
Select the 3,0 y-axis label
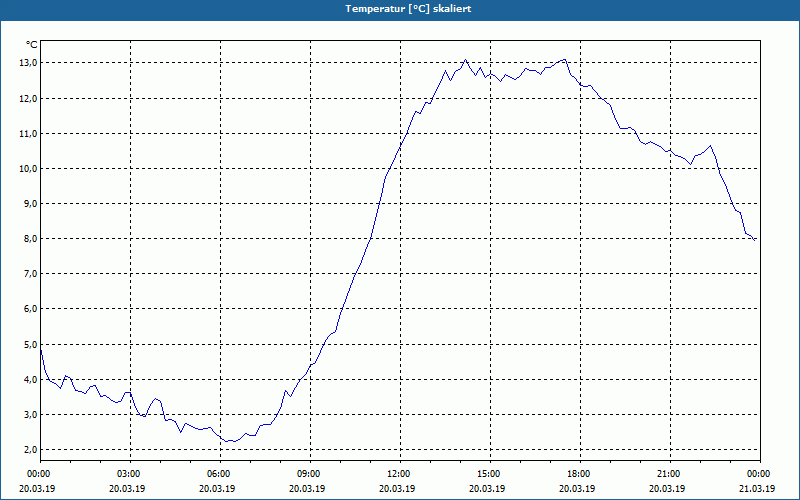coord(30,415)
